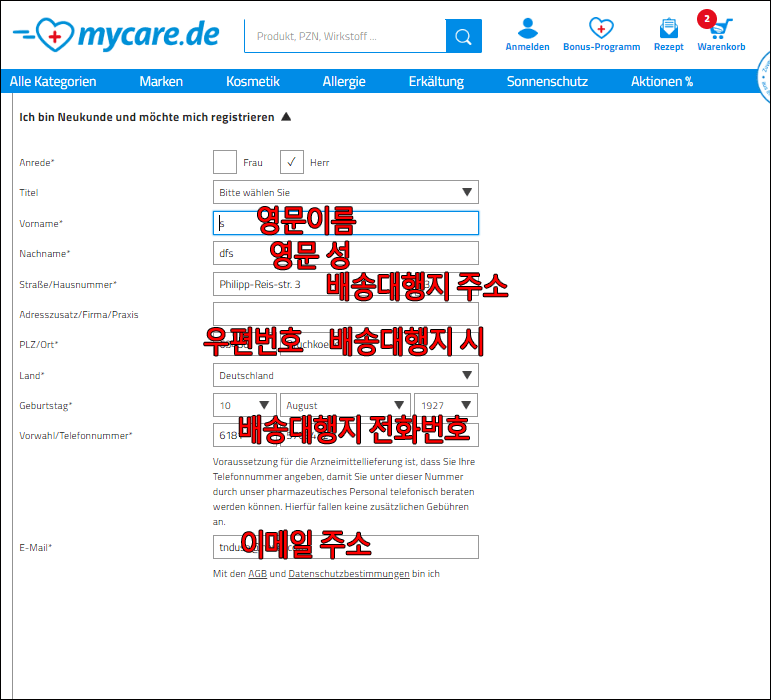Open the Allergie menu

pyautogui.click(x=344, y=81)
